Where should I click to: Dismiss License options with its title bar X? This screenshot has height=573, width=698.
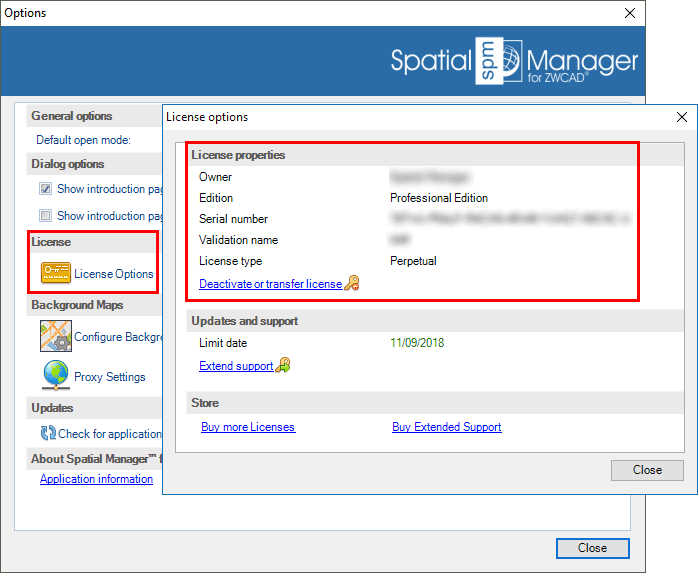[681, 117]
